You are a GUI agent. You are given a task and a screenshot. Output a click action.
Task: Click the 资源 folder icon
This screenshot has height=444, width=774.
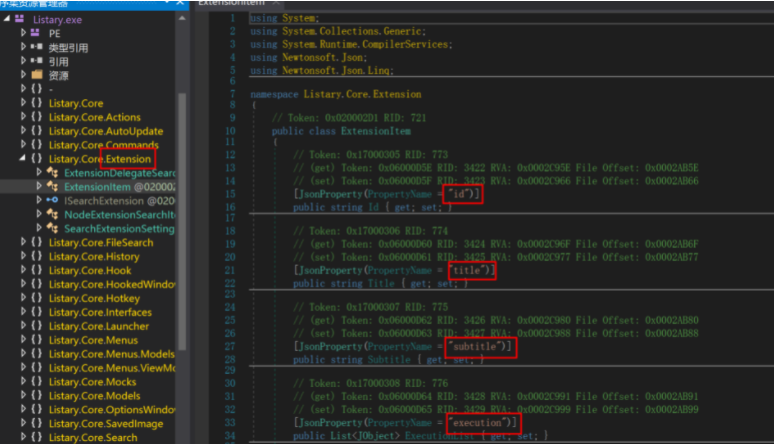pos(37,75)
